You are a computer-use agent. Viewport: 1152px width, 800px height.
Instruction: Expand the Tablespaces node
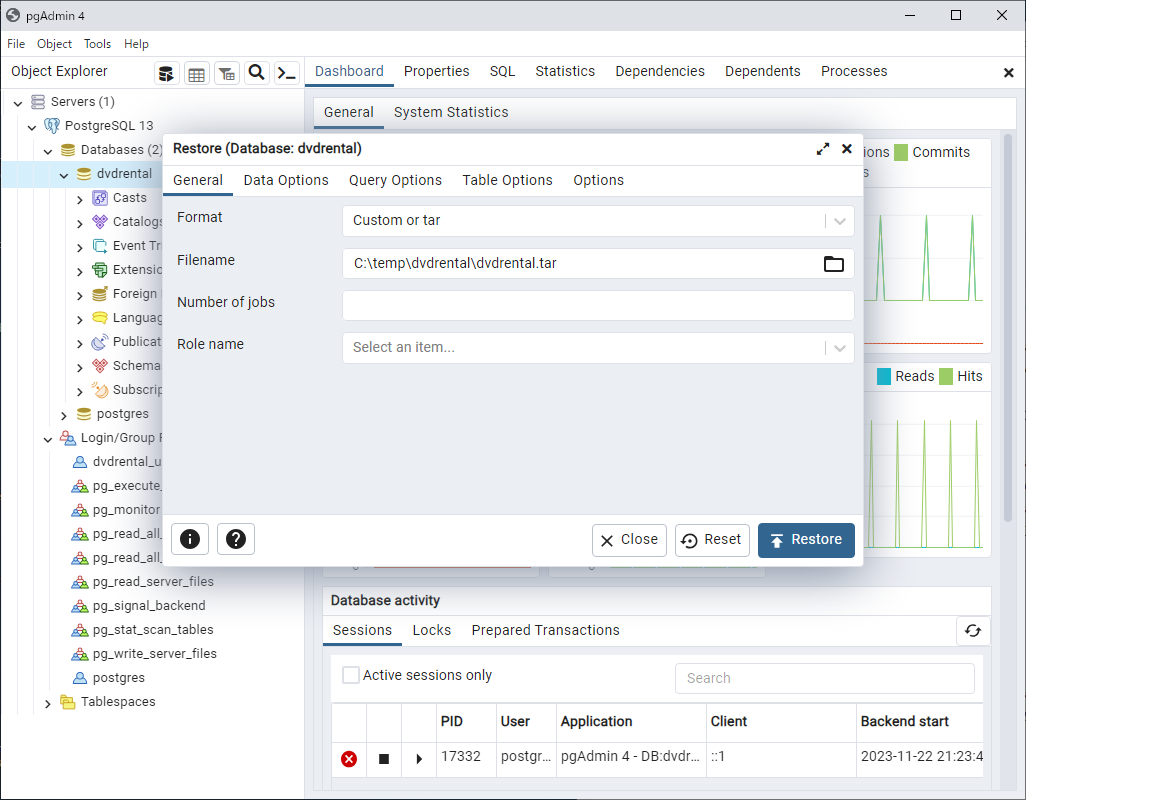click(48, 704)
